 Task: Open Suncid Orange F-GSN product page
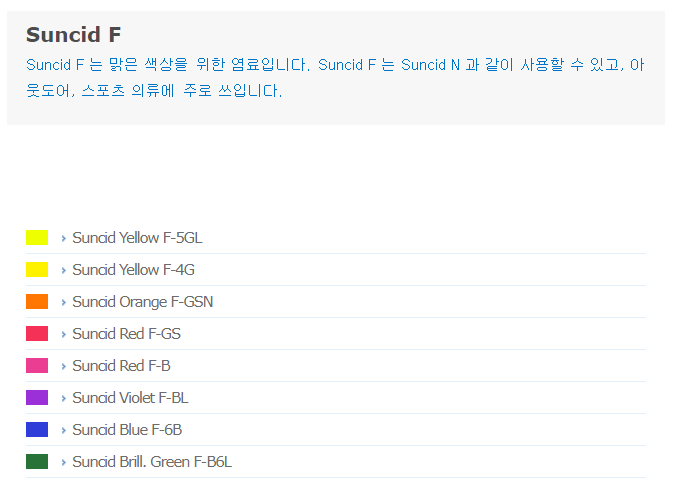[143, 302]
